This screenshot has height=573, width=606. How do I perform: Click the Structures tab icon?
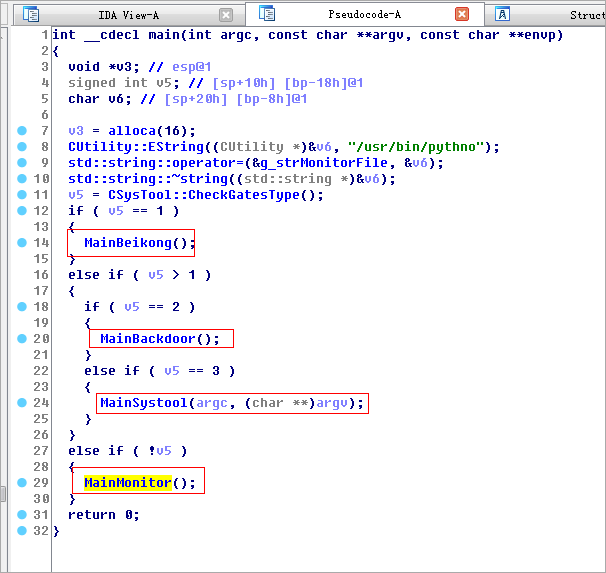[502, 14]
